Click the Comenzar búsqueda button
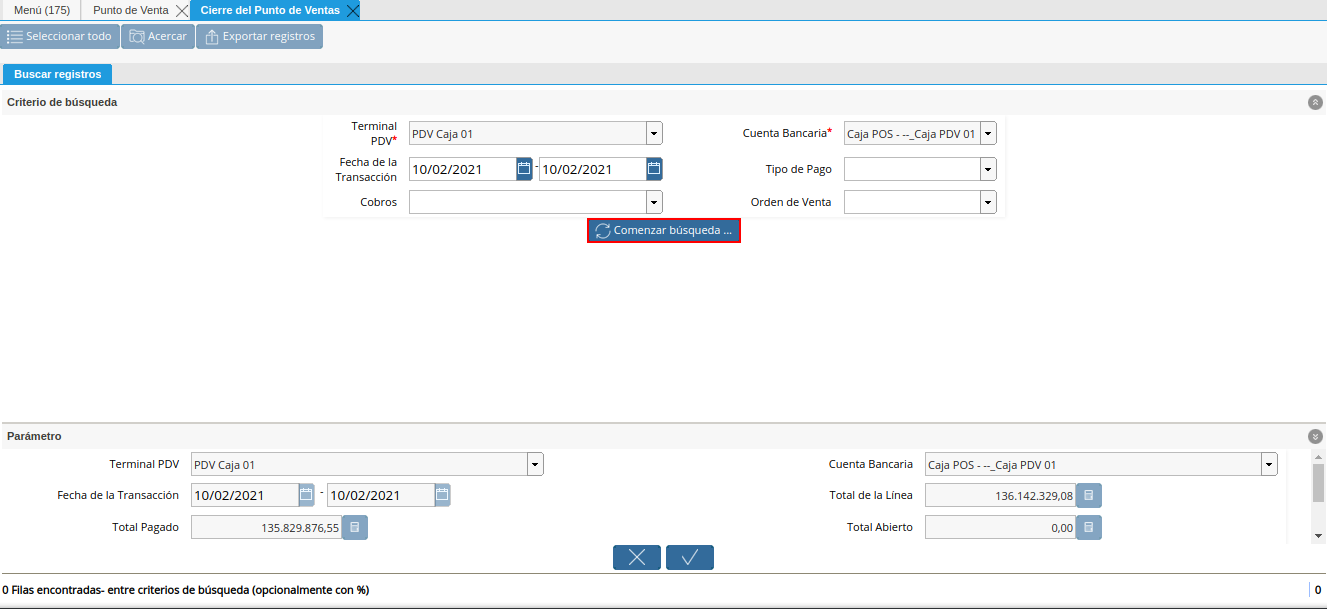This screenshot has height=609, width=1327. (x=663, y=231)
